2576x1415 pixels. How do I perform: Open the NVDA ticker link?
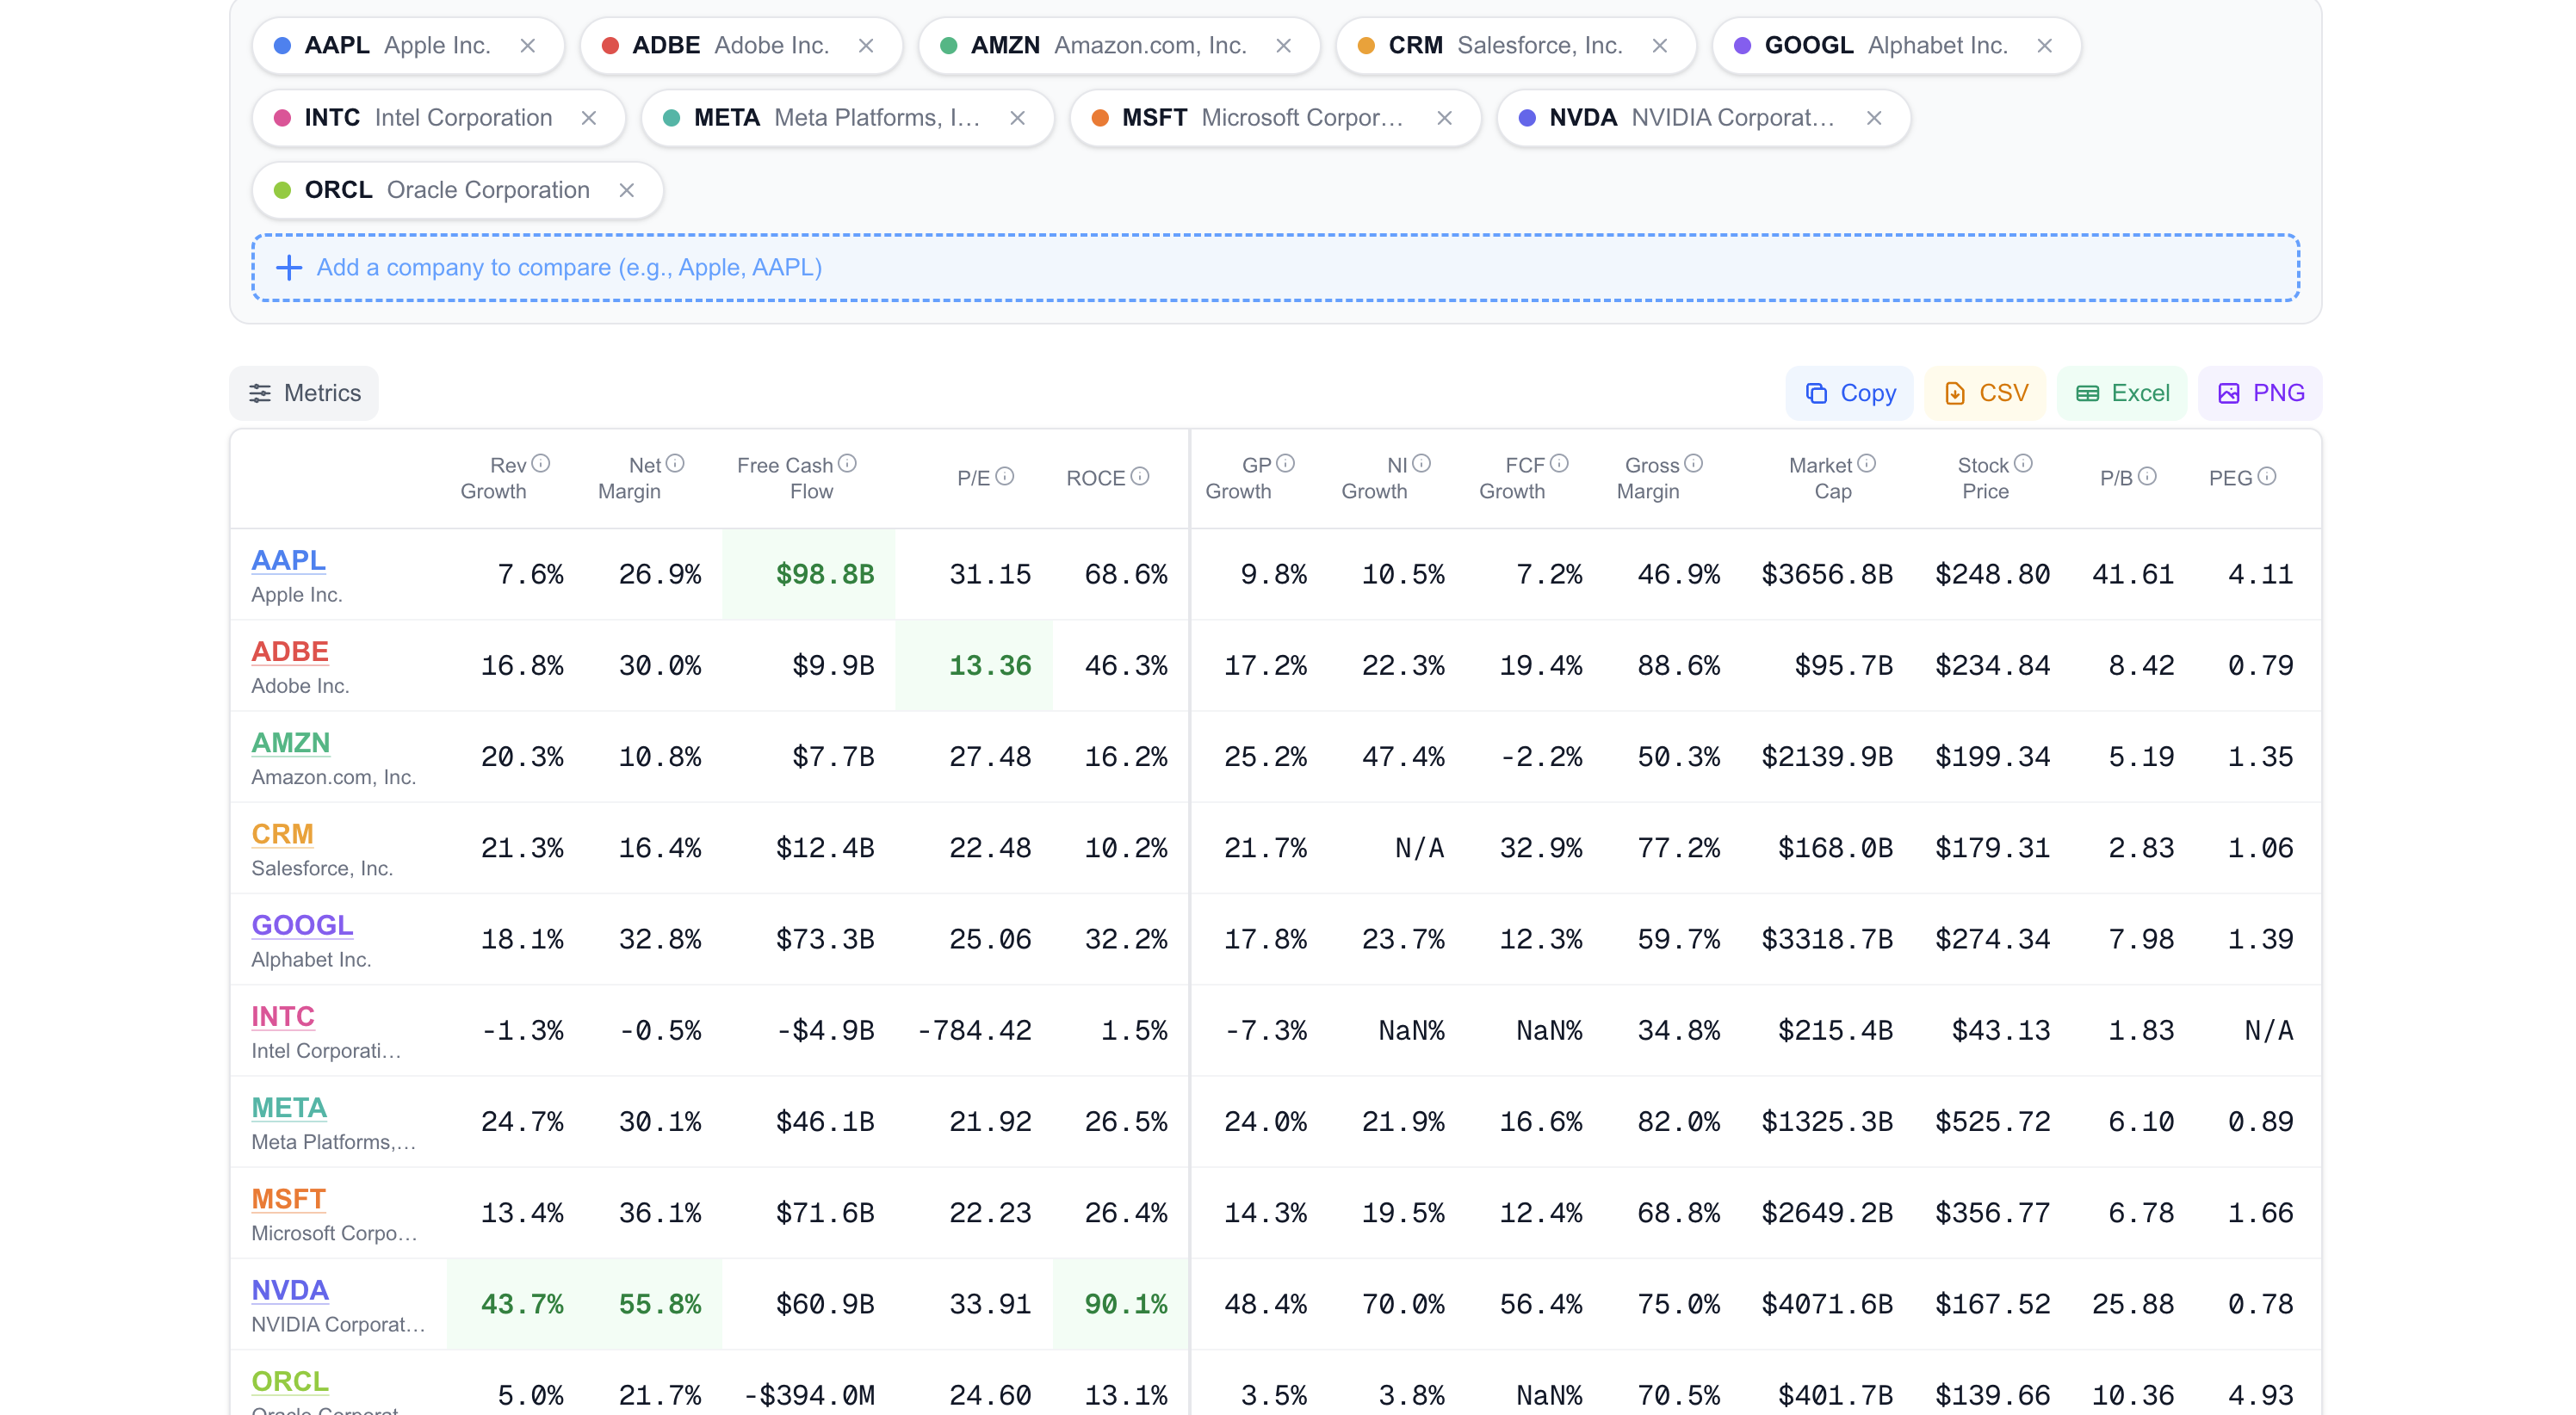pos(290,1290)
